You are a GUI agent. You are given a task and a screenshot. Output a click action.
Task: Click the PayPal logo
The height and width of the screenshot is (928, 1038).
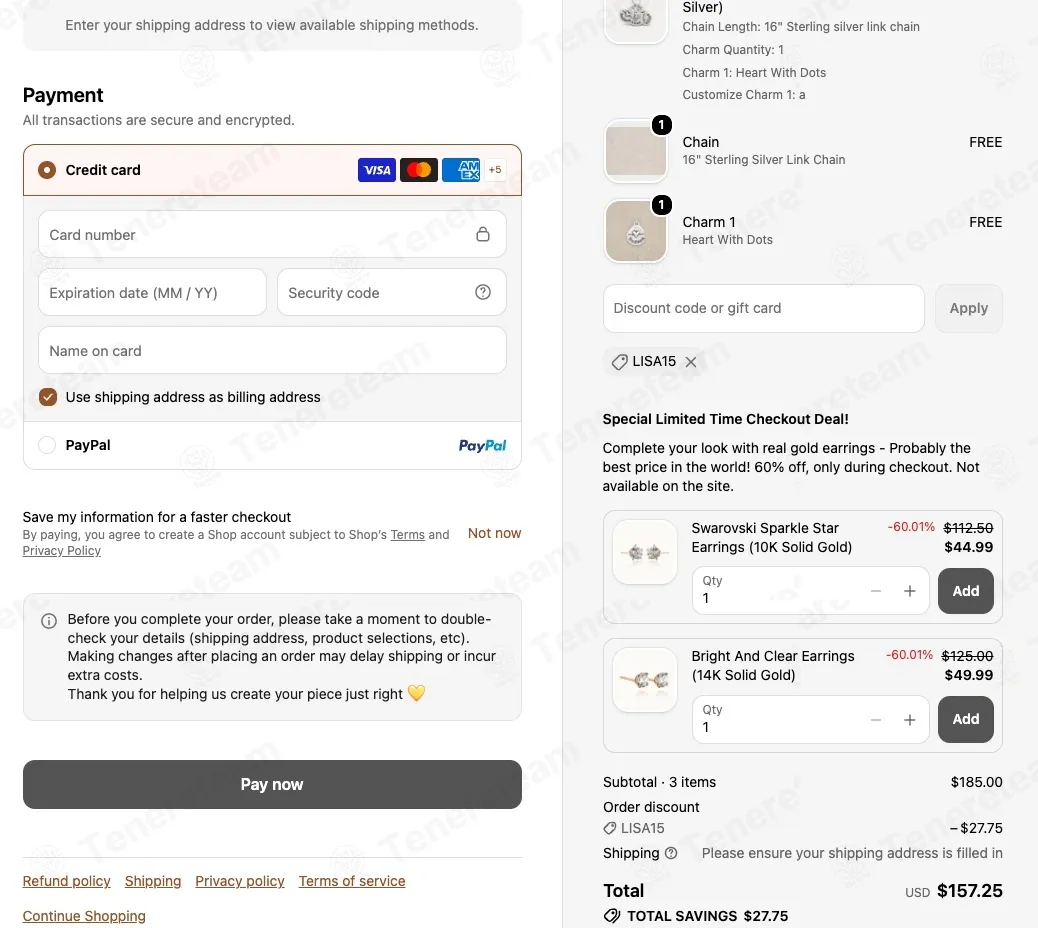(482, 445)
